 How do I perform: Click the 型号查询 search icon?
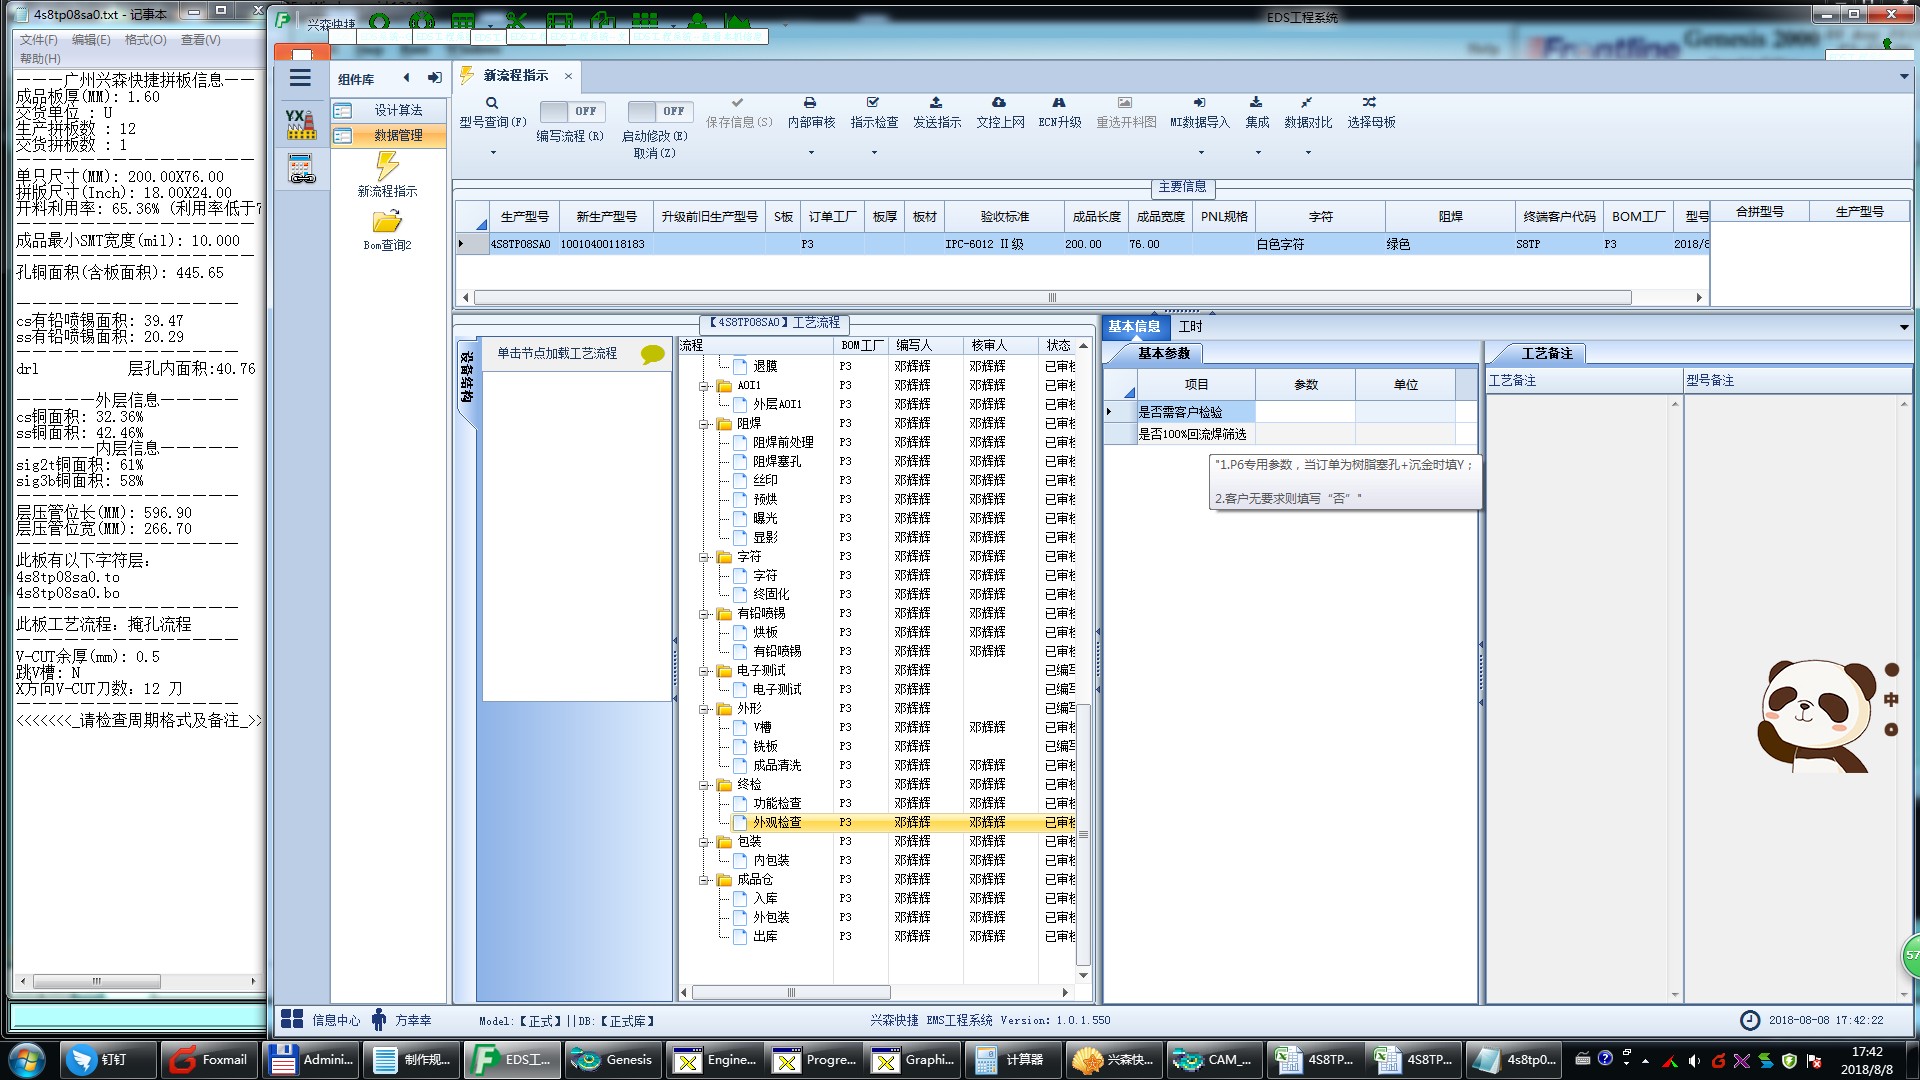[x=491, y=103]
